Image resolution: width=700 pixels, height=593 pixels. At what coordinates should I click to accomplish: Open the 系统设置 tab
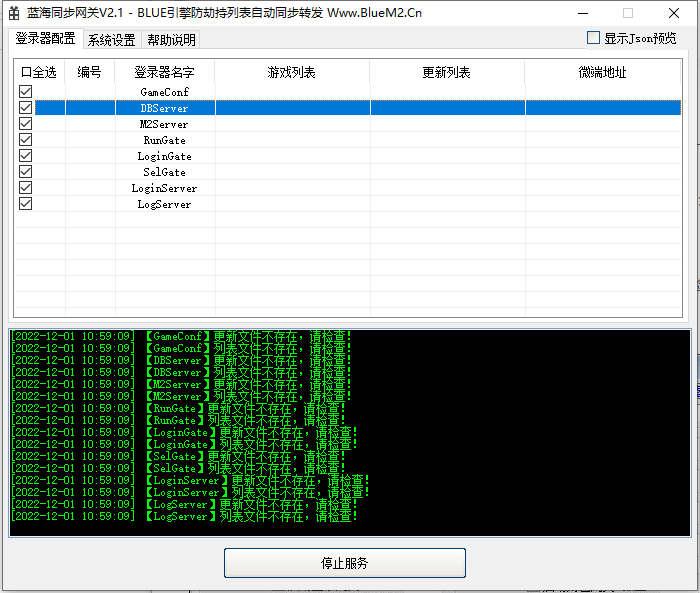pos(112,40)
